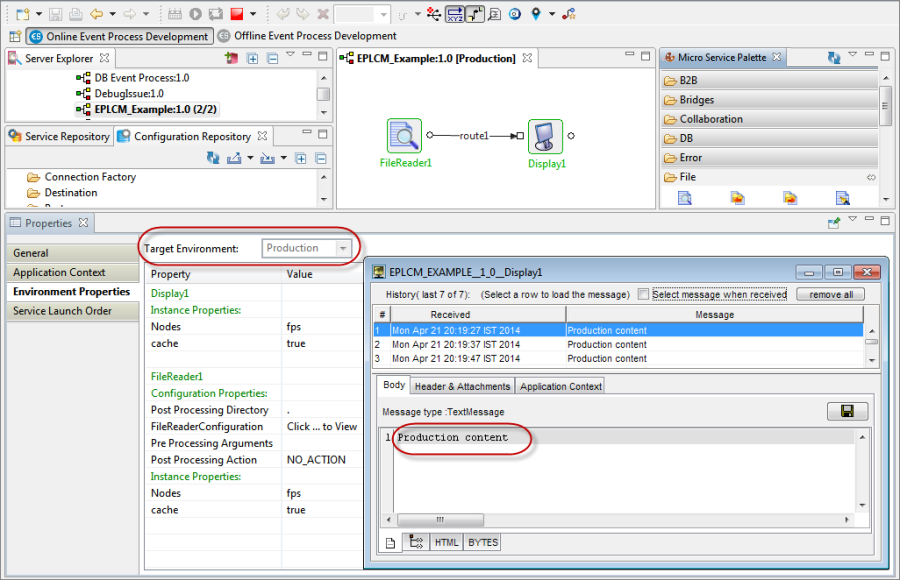Screen dimensions: 900x580
Task: Click Server Explorer's add server icon
Action: (x=231, y=58)
